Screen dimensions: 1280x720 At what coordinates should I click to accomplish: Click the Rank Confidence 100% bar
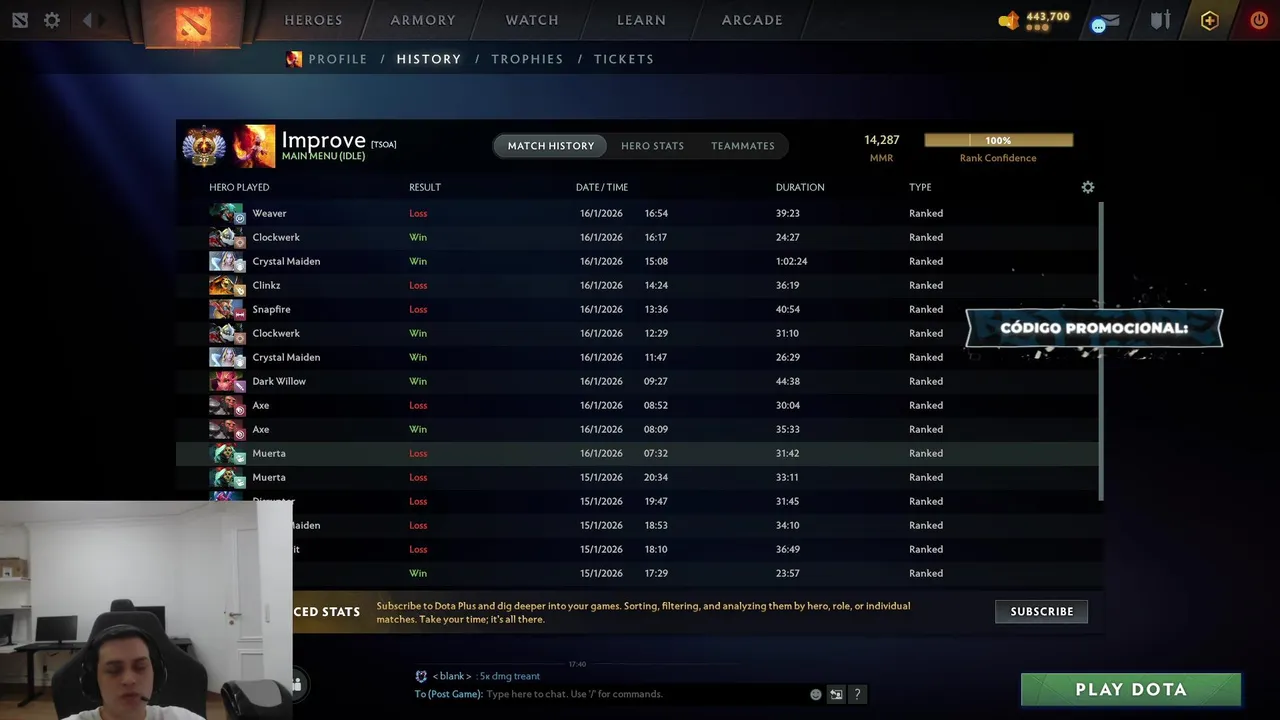coord(998,141)
